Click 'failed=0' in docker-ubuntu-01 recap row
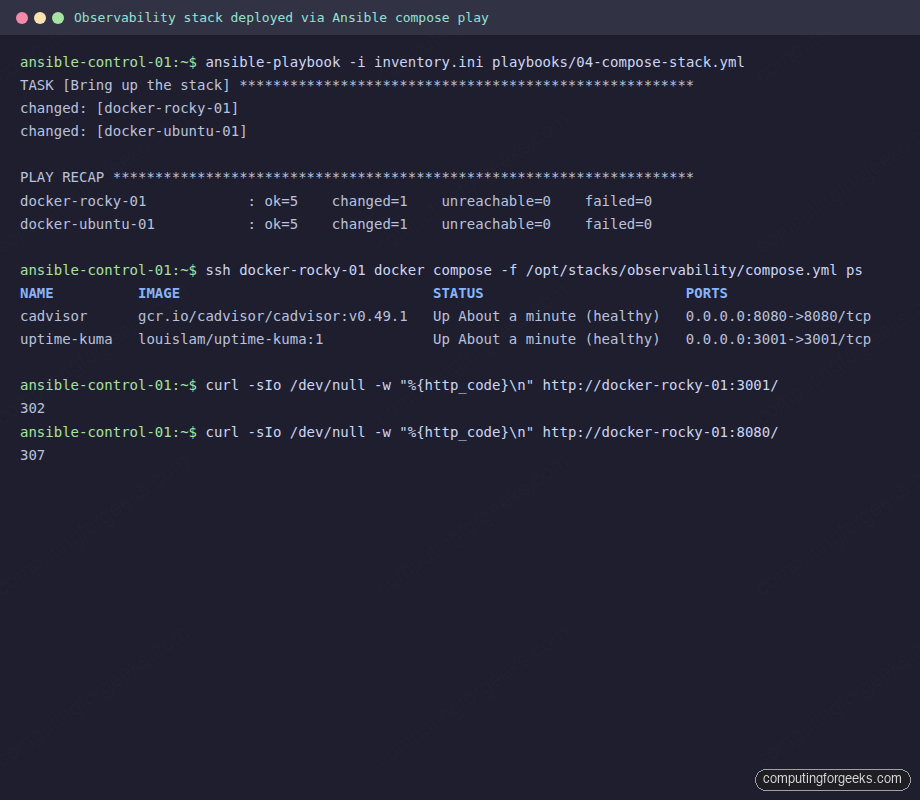This screenshot has height=800, width=920. click(x=618, y=224)
